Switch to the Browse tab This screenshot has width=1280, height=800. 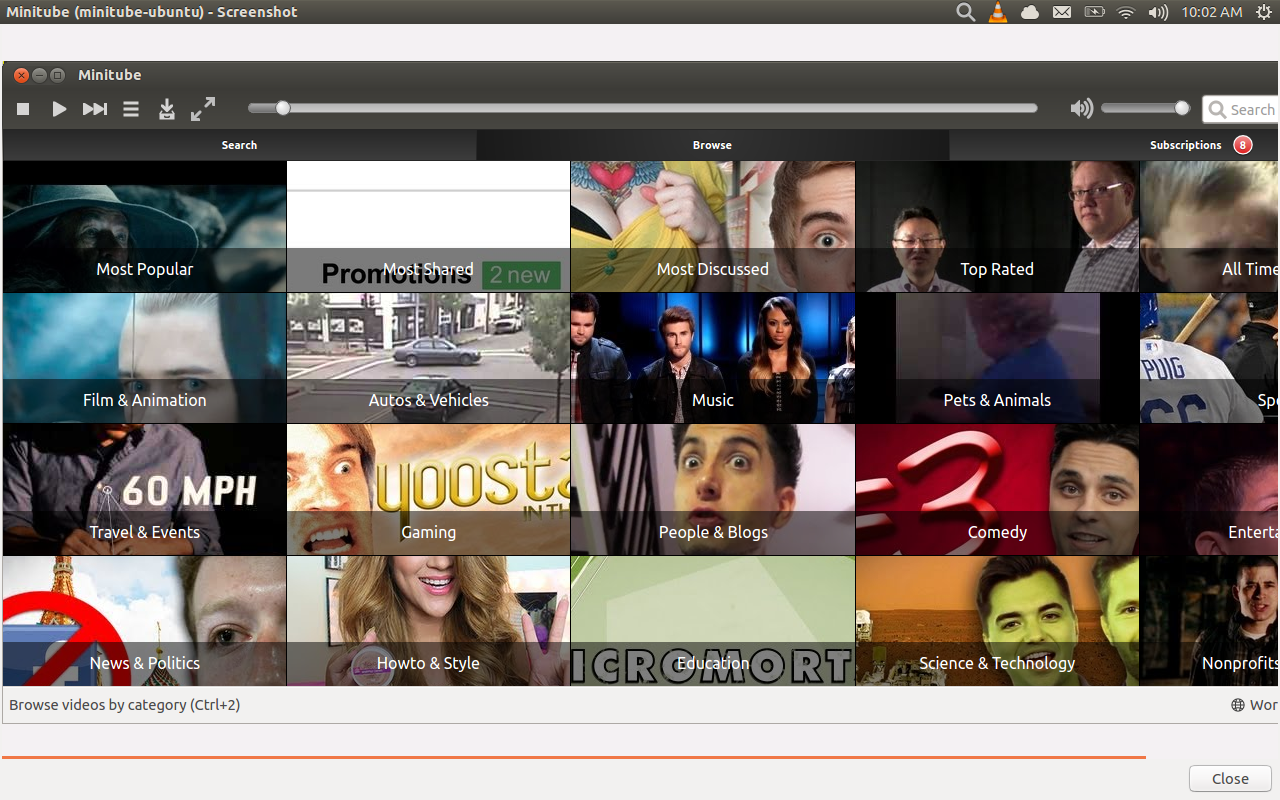coord(712,145)
